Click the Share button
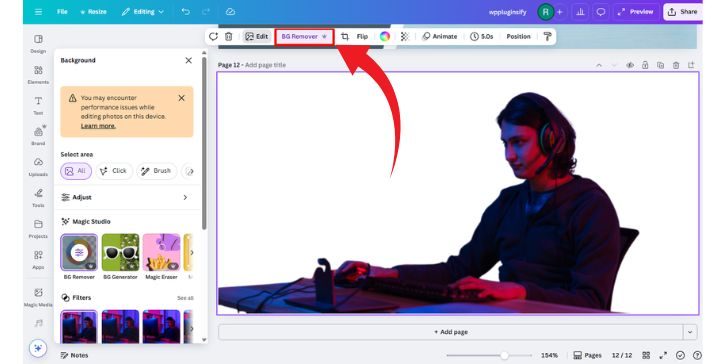 coord(682,12)
